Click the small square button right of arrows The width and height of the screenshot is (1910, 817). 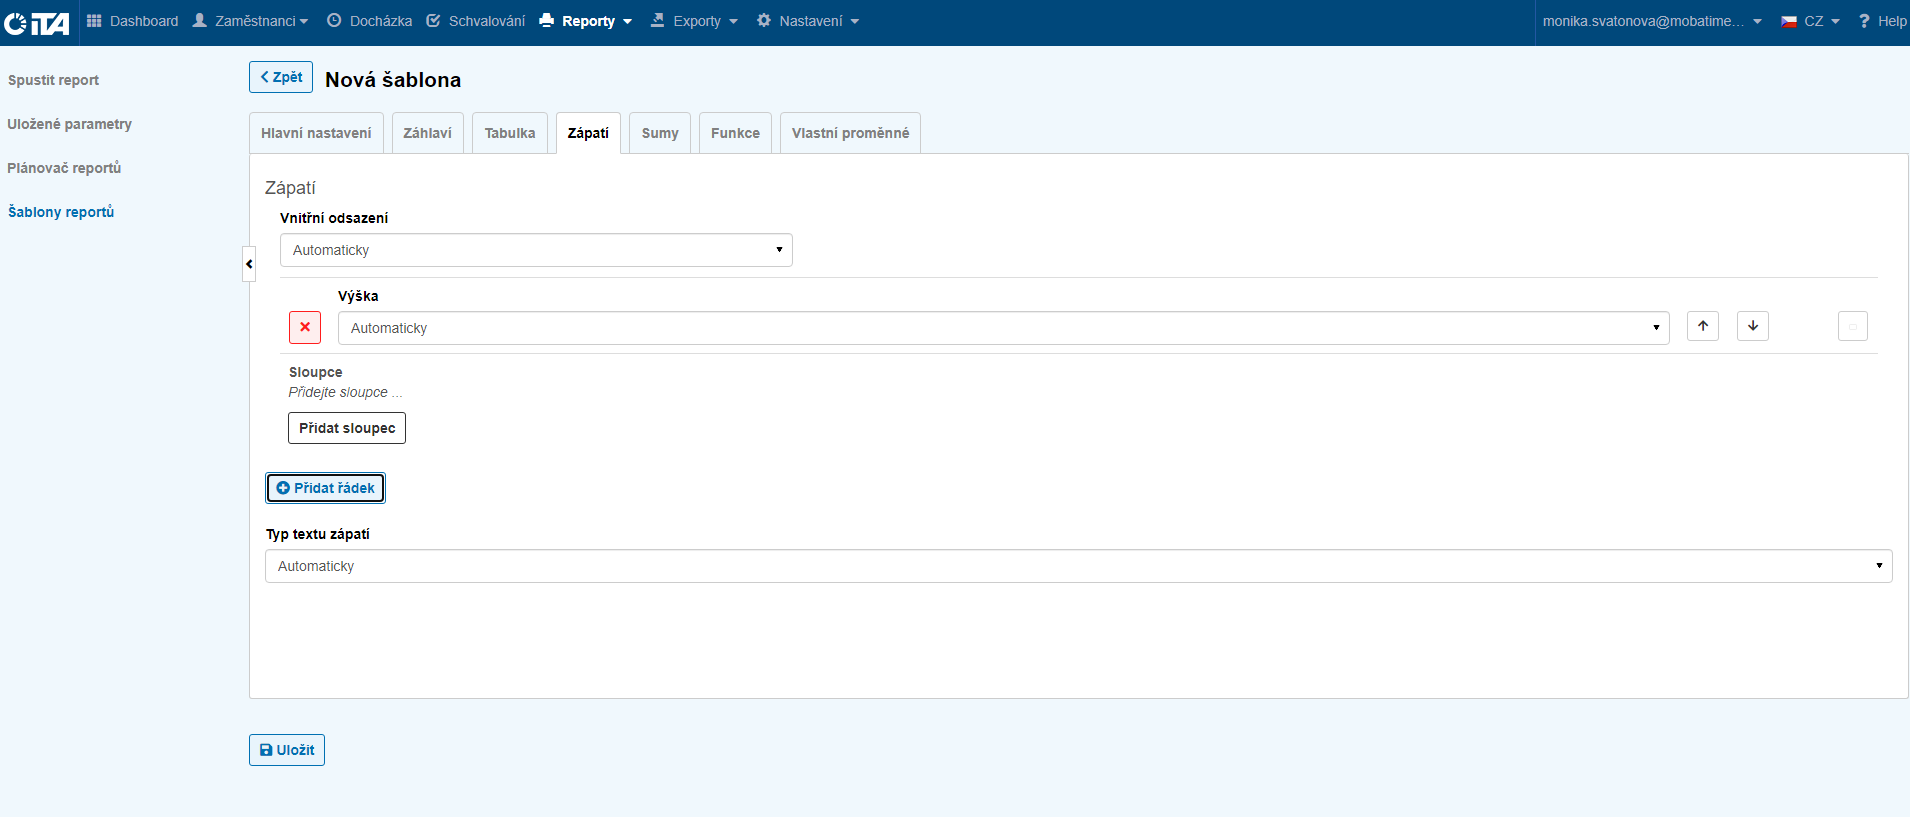(x=1852, y=326)
